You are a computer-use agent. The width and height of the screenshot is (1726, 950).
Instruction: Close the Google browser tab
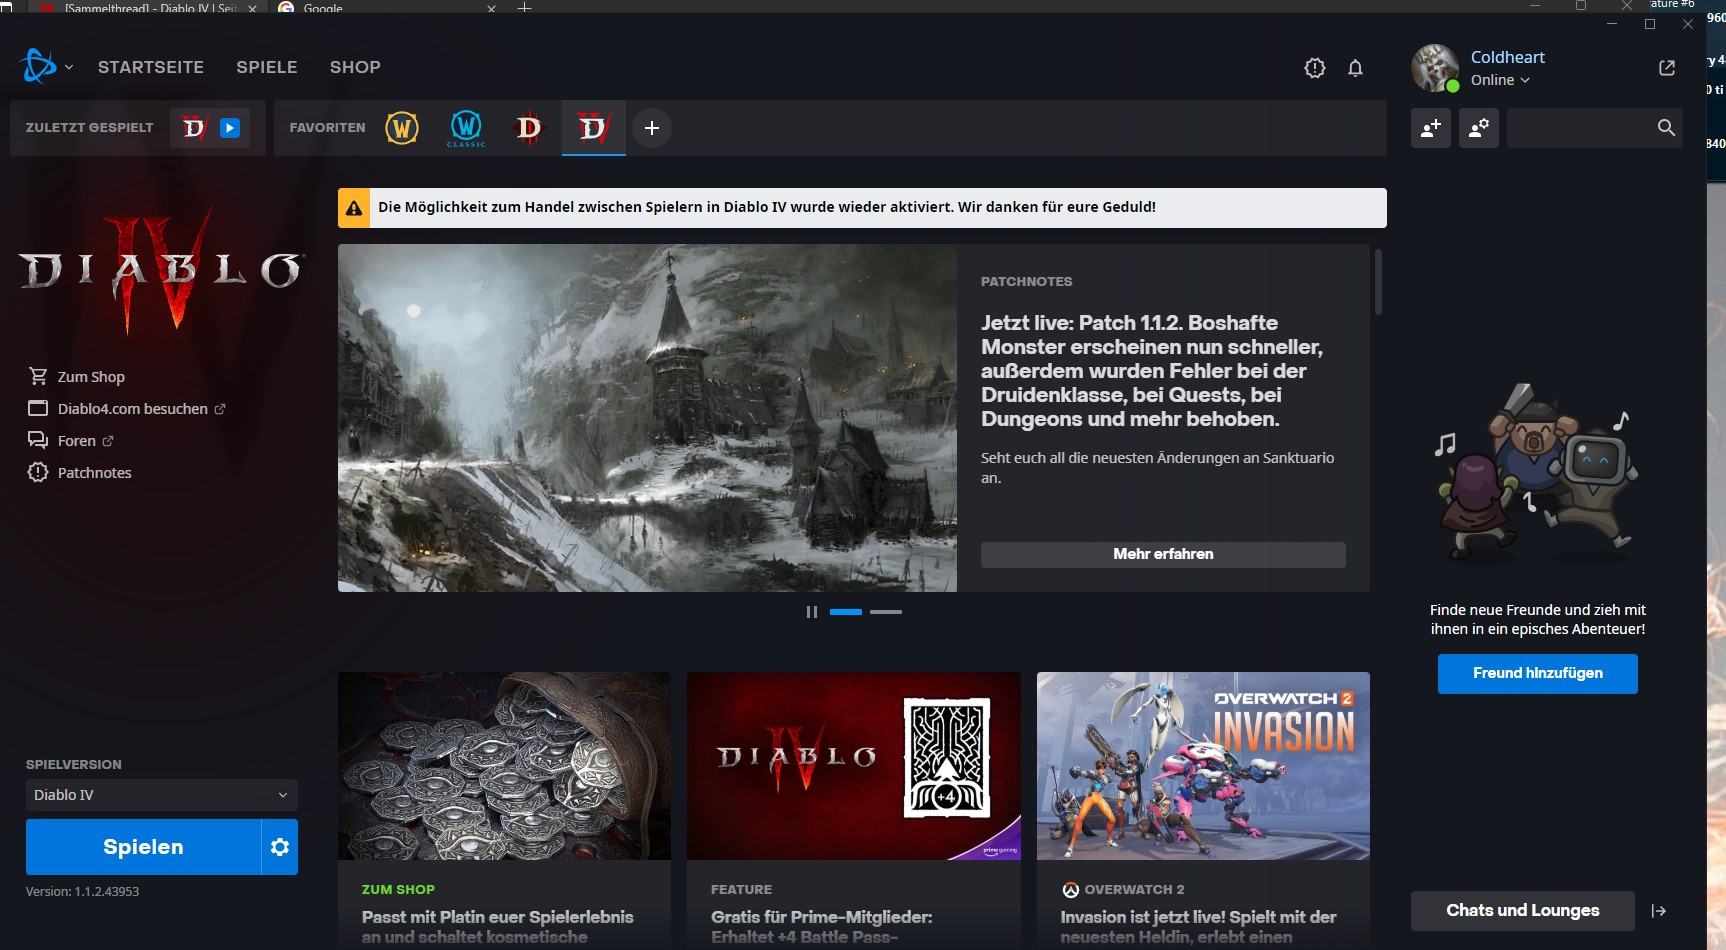point(491,8)
